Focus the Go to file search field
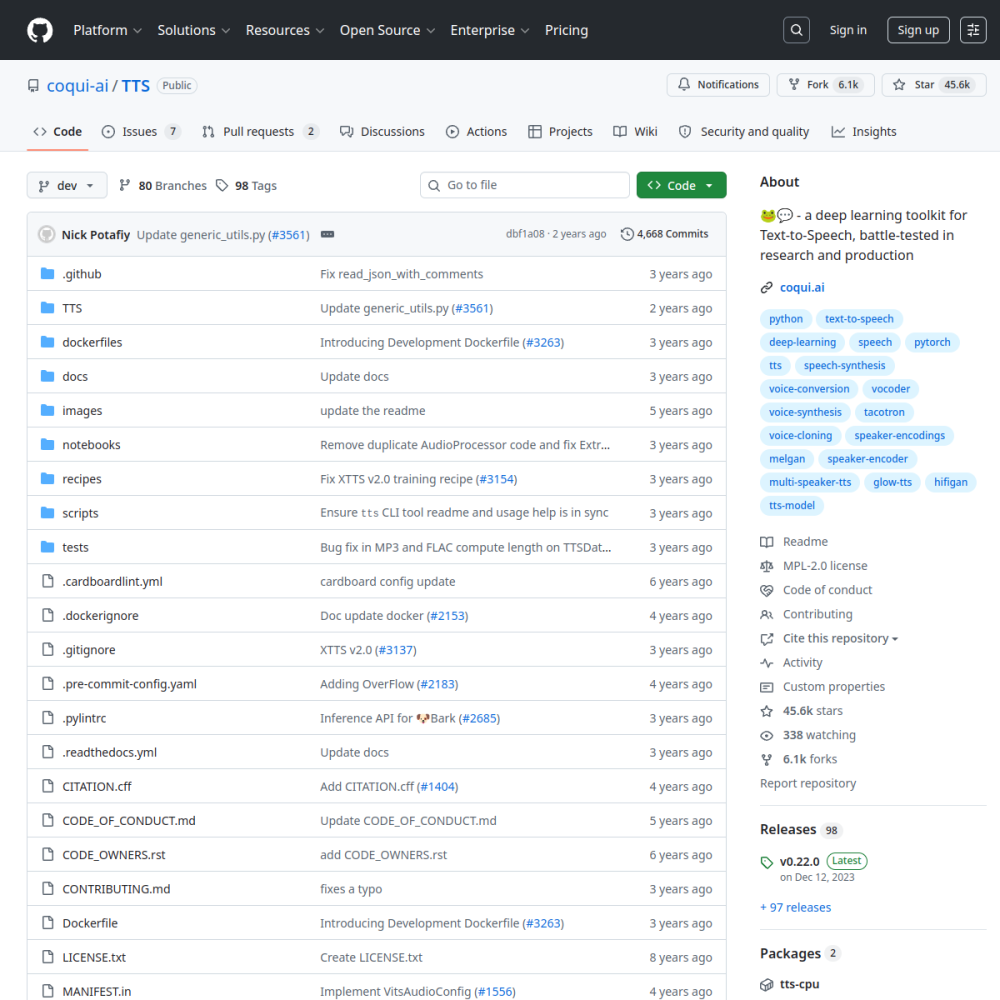This screenshot has width=1000, height=1000. pos(525,185)
